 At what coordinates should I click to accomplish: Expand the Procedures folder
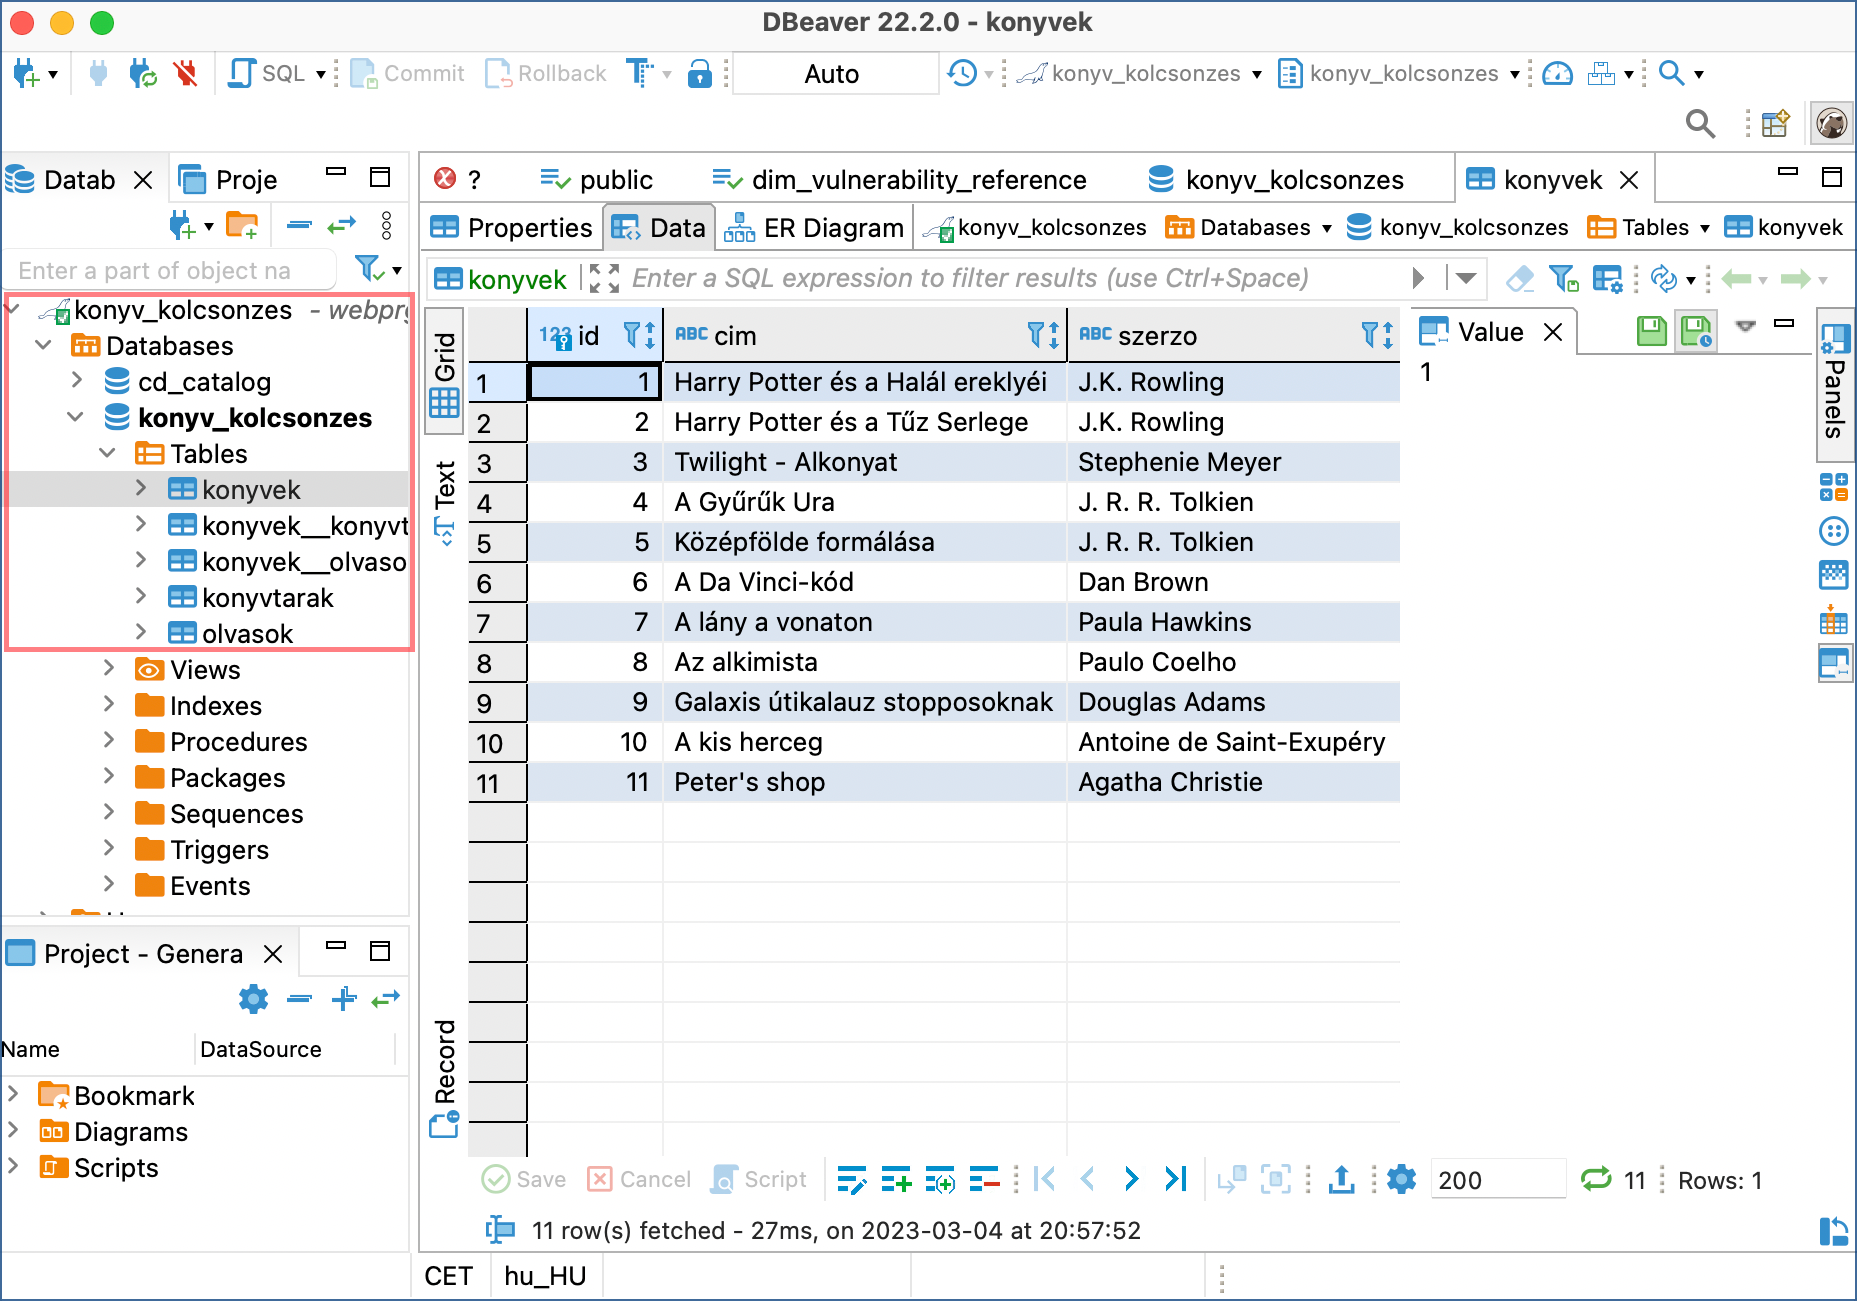click(109, 740)
